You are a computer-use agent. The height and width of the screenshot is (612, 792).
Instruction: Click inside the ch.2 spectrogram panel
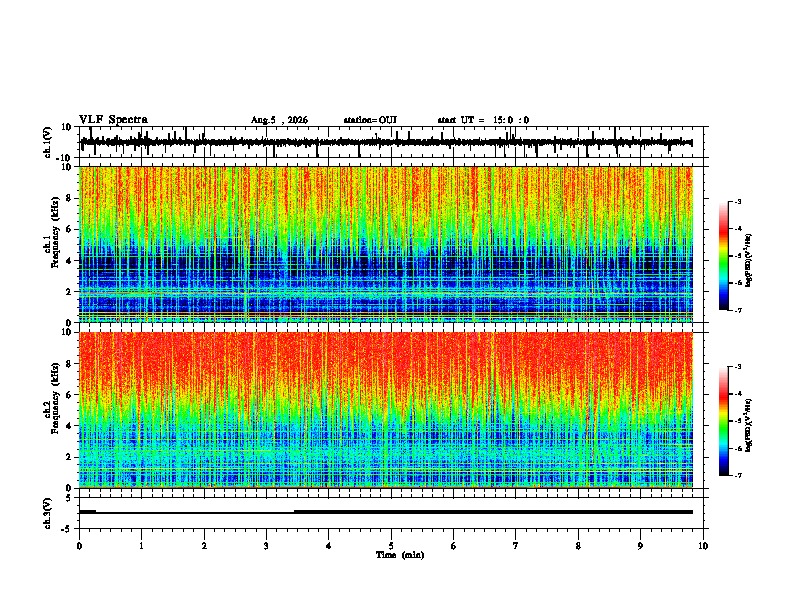tap(386, 410)
